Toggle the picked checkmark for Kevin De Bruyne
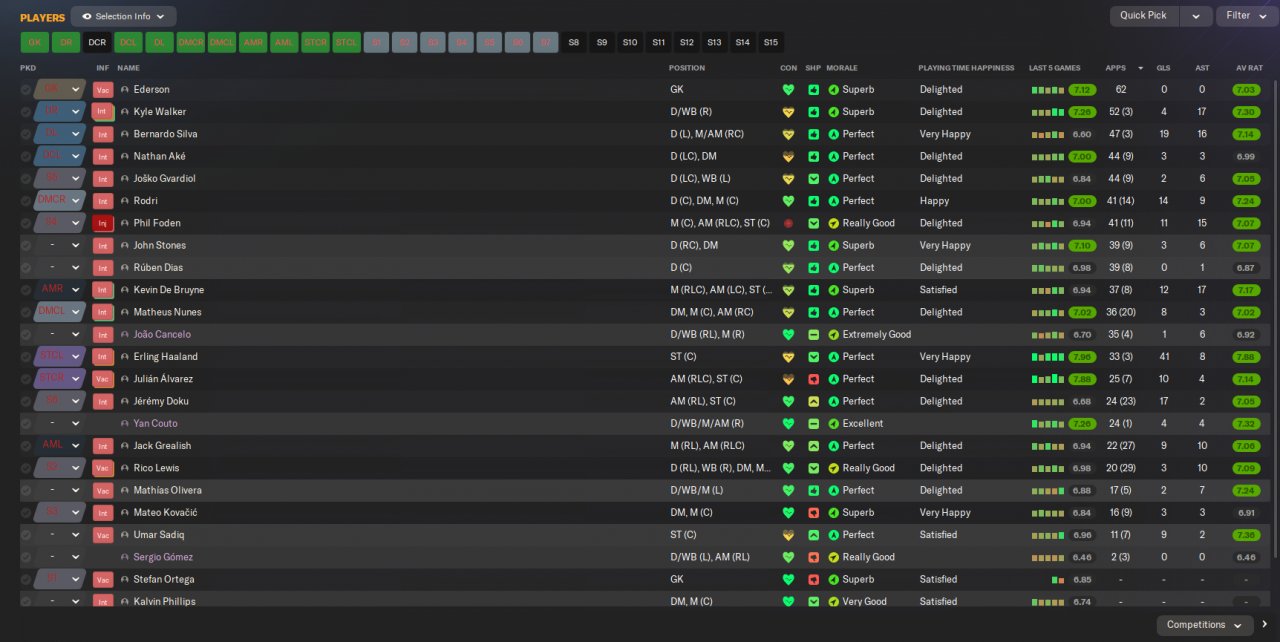This screenshot has height=642, width=1280. pyautogui.click(x=26, y=290)
